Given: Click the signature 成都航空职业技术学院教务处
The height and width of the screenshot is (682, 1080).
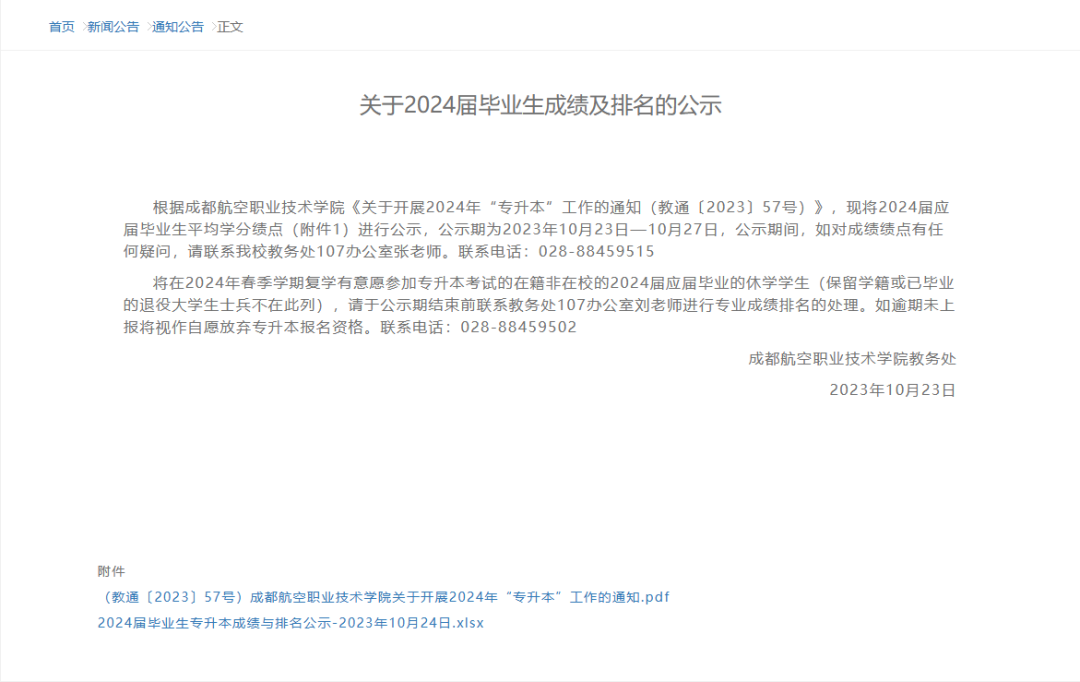Looking at the screenshot, I should [x=852, y=359].
